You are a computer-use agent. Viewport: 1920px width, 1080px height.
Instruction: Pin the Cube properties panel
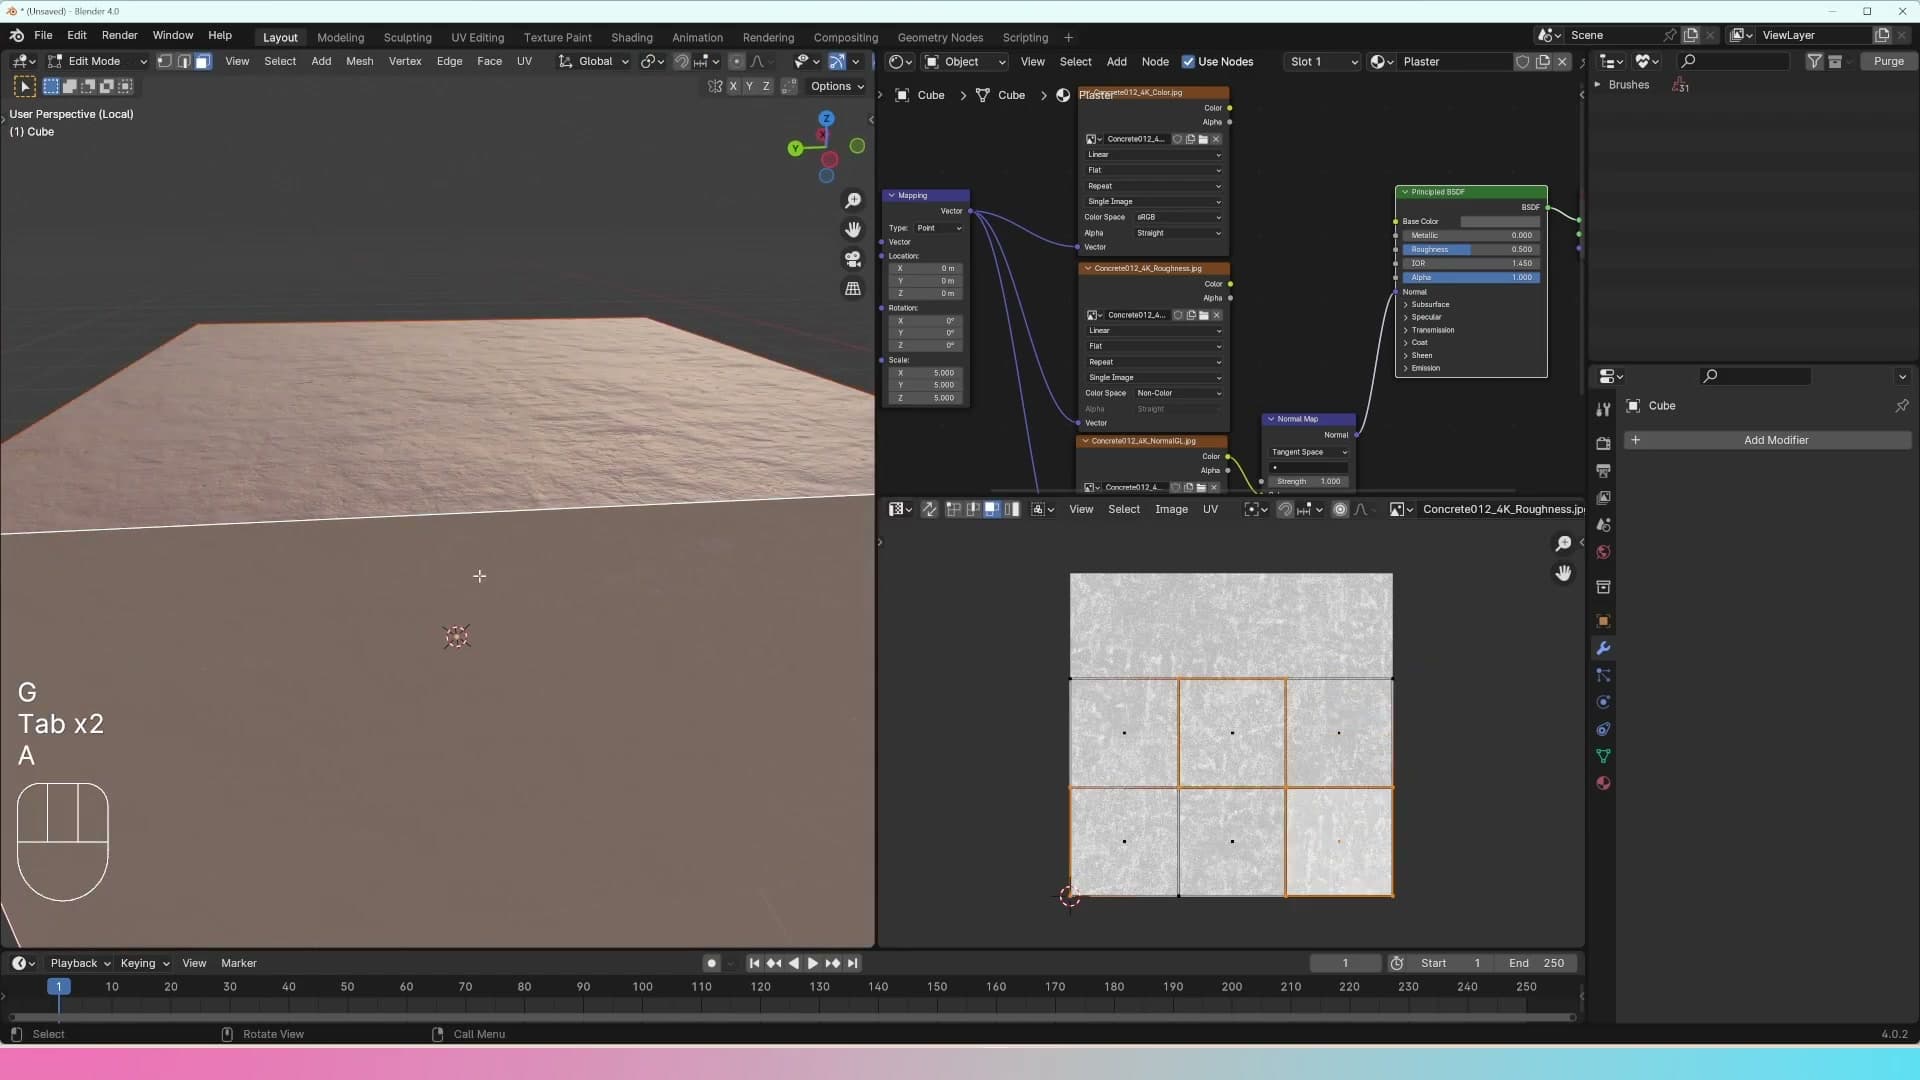click(x=1901, y=406)
